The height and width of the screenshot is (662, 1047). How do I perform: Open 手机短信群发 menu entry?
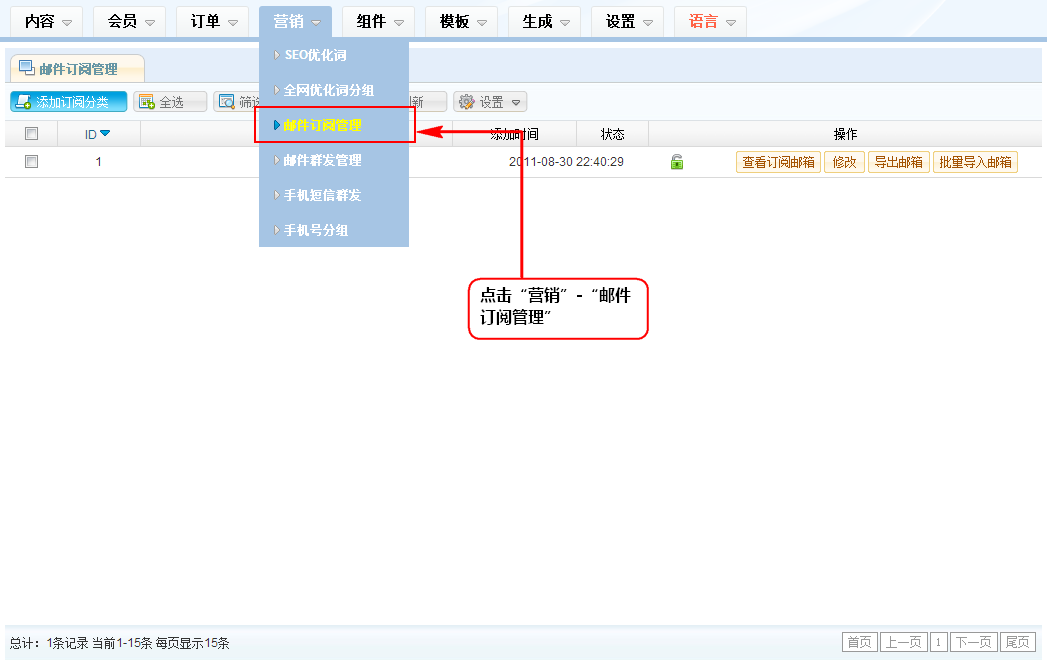(322, 195)
